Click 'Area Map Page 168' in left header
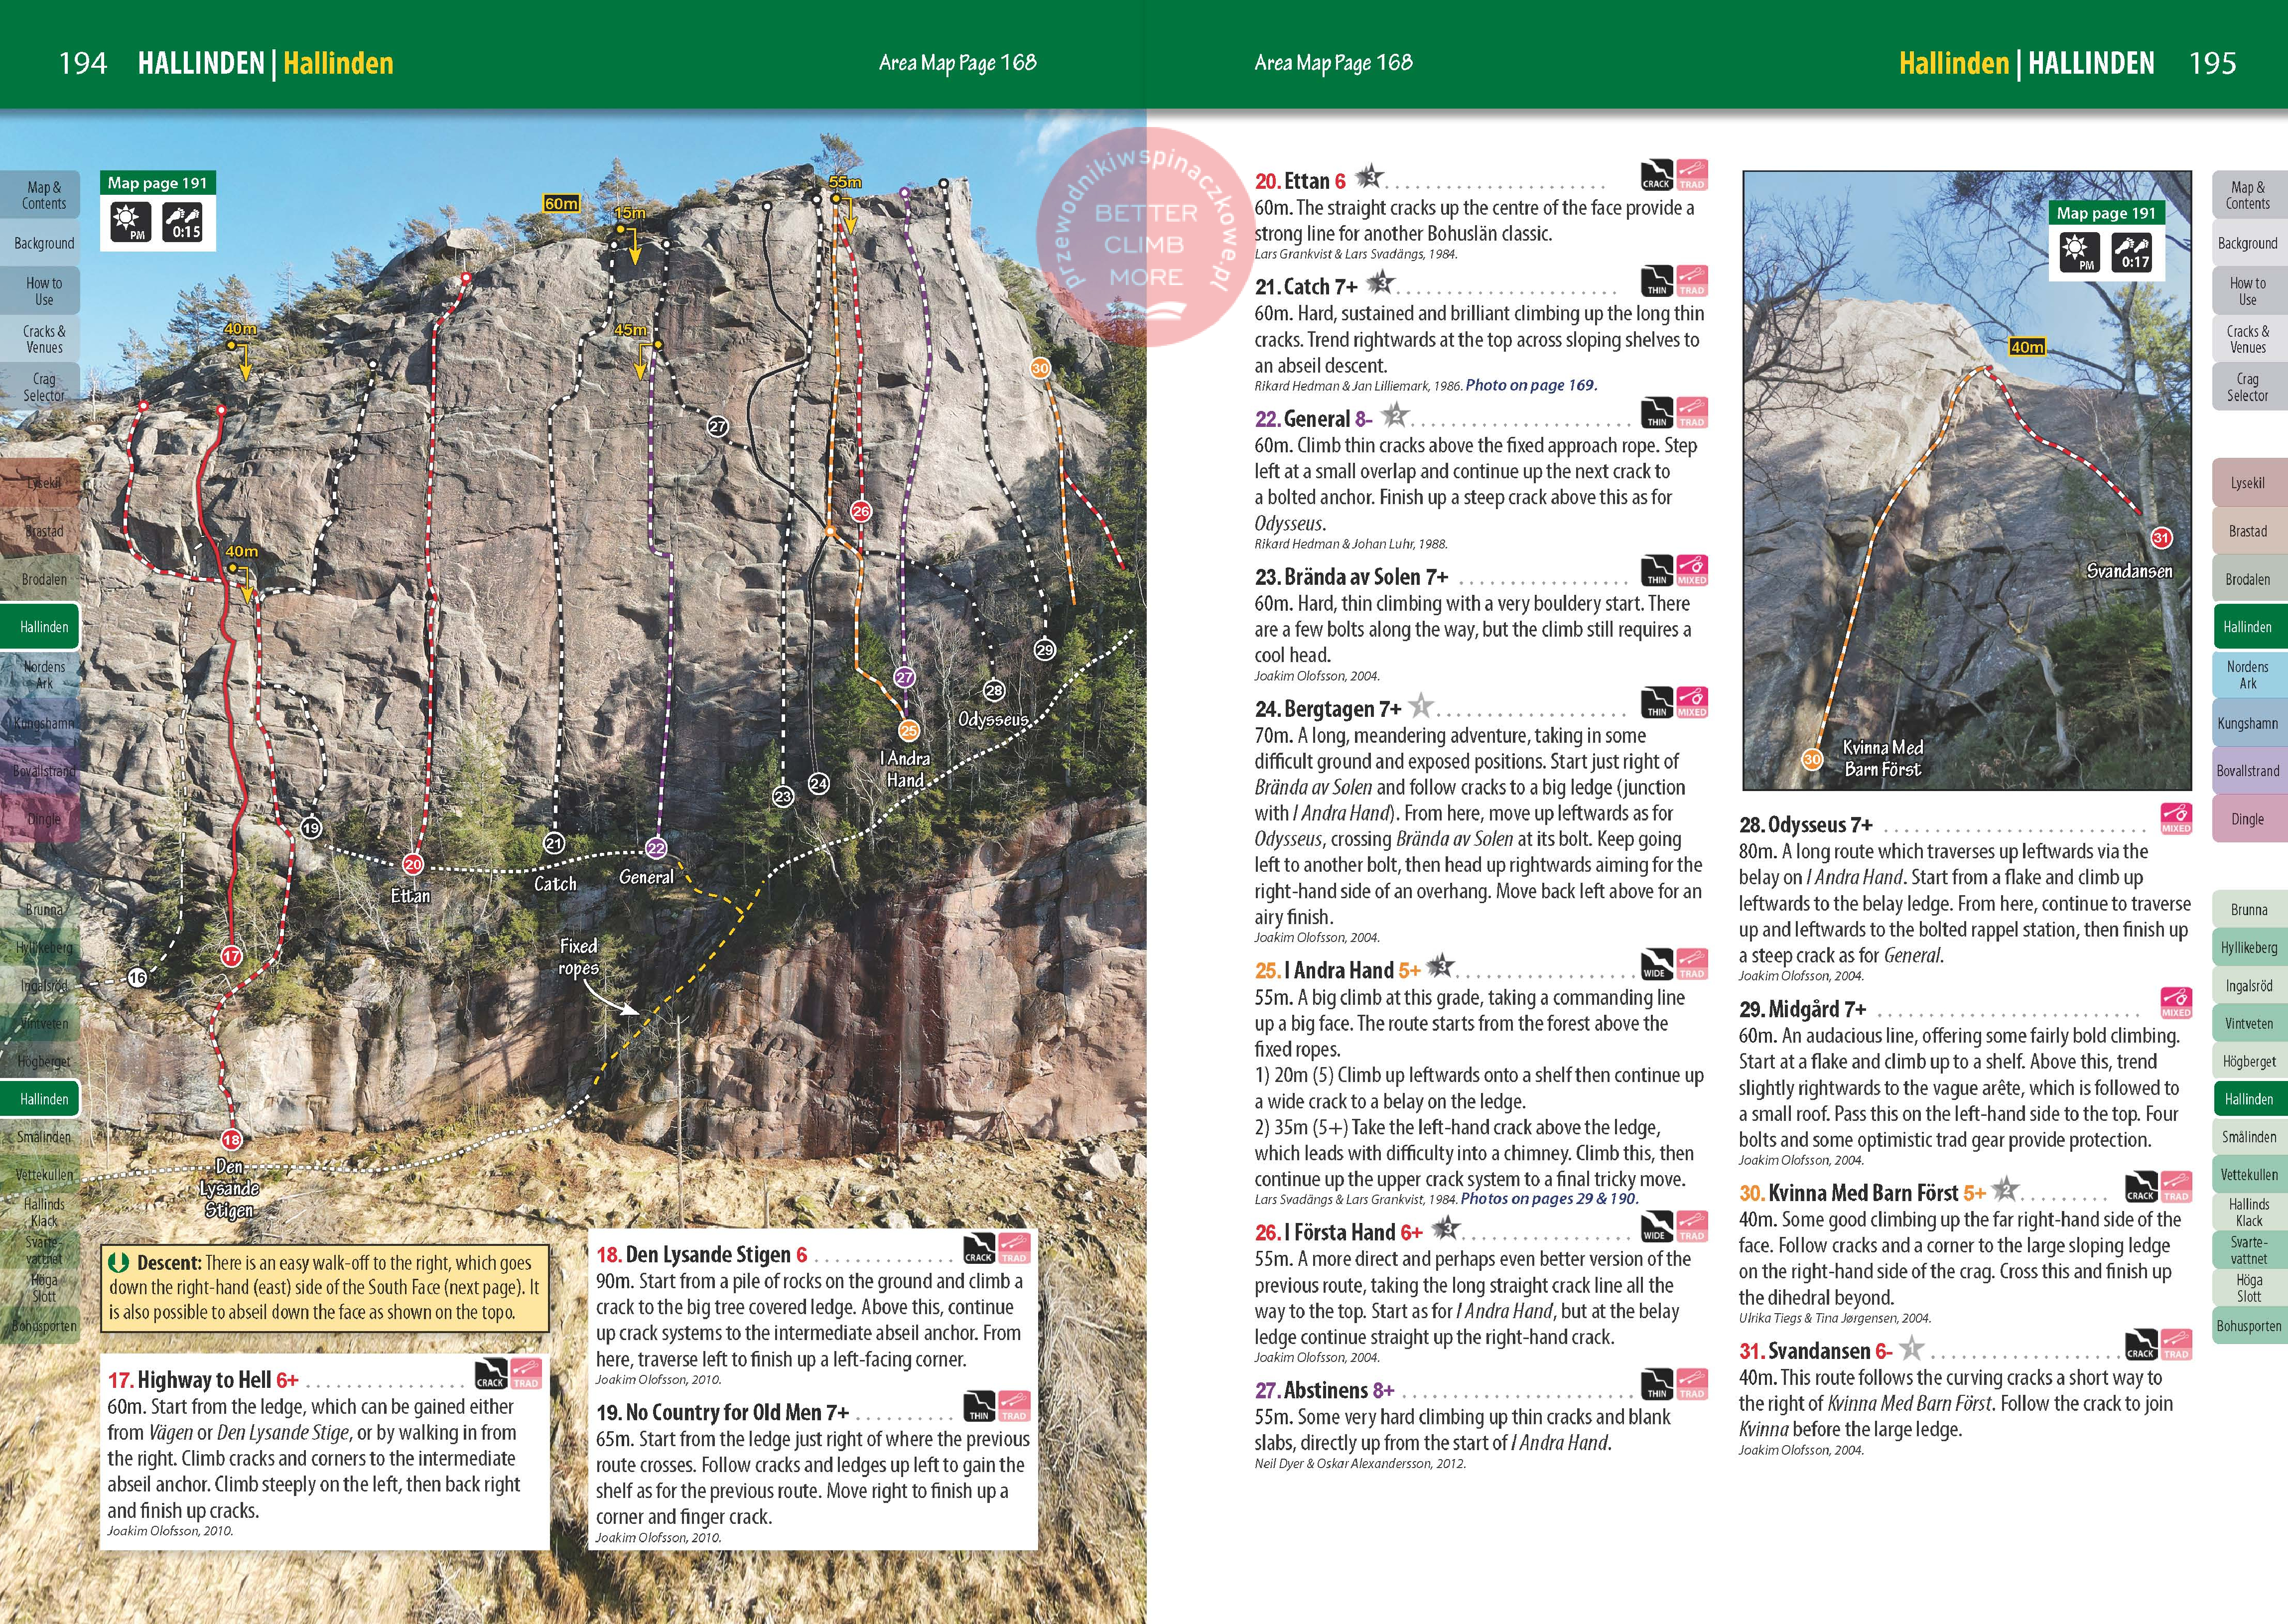This screenshot has height=1624, width=2288. tap(957, 63)
